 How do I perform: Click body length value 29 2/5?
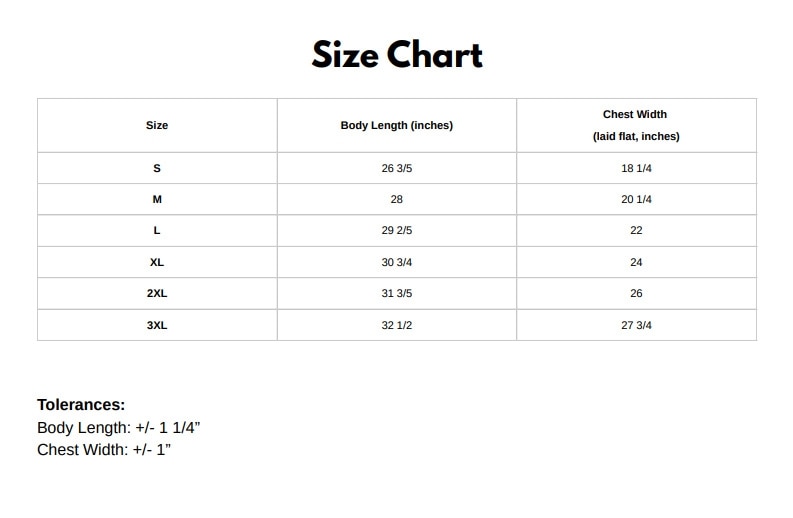point(397,230)
